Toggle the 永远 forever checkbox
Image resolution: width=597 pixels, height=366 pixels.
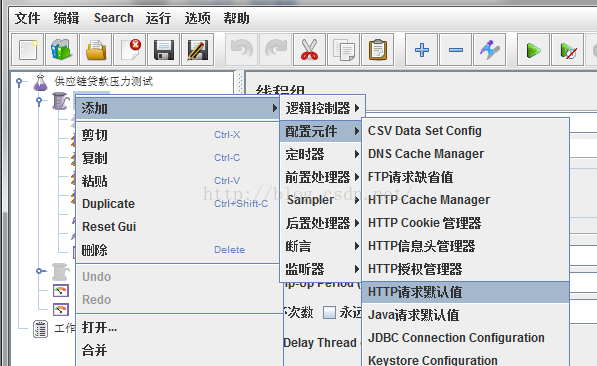[x=329, y=313]
